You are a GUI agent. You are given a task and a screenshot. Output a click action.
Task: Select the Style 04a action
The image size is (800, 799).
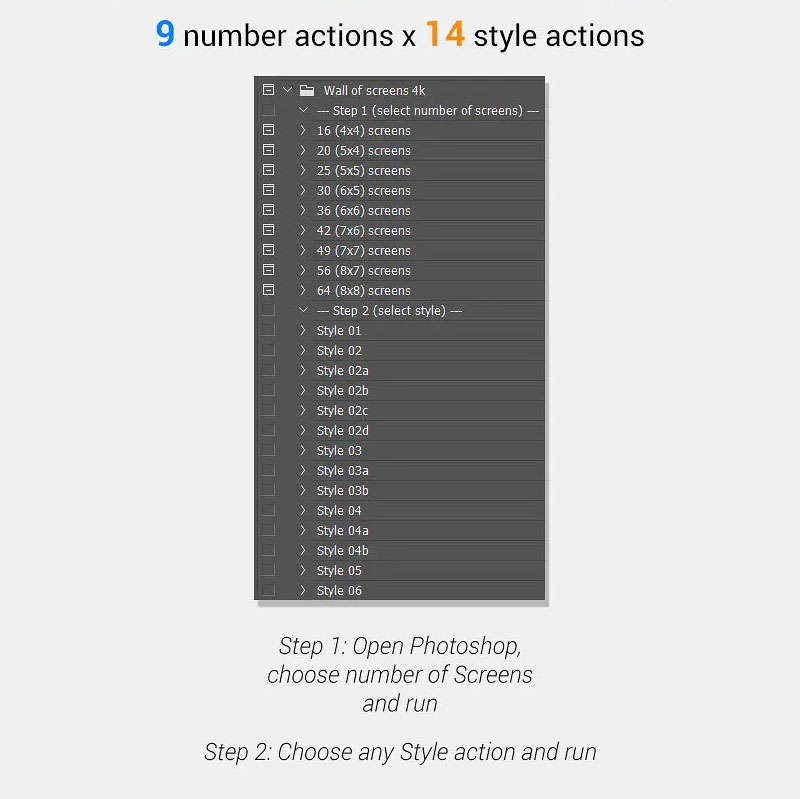pyautogui.click(x=343, y=530)
